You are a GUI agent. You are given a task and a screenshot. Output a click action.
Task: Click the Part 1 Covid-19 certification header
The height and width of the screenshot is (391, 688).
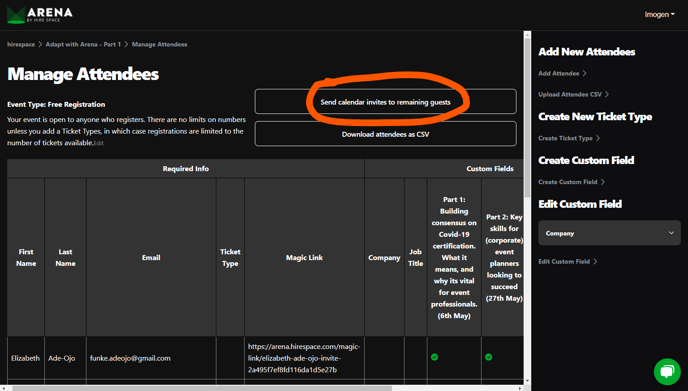[454, 258]
